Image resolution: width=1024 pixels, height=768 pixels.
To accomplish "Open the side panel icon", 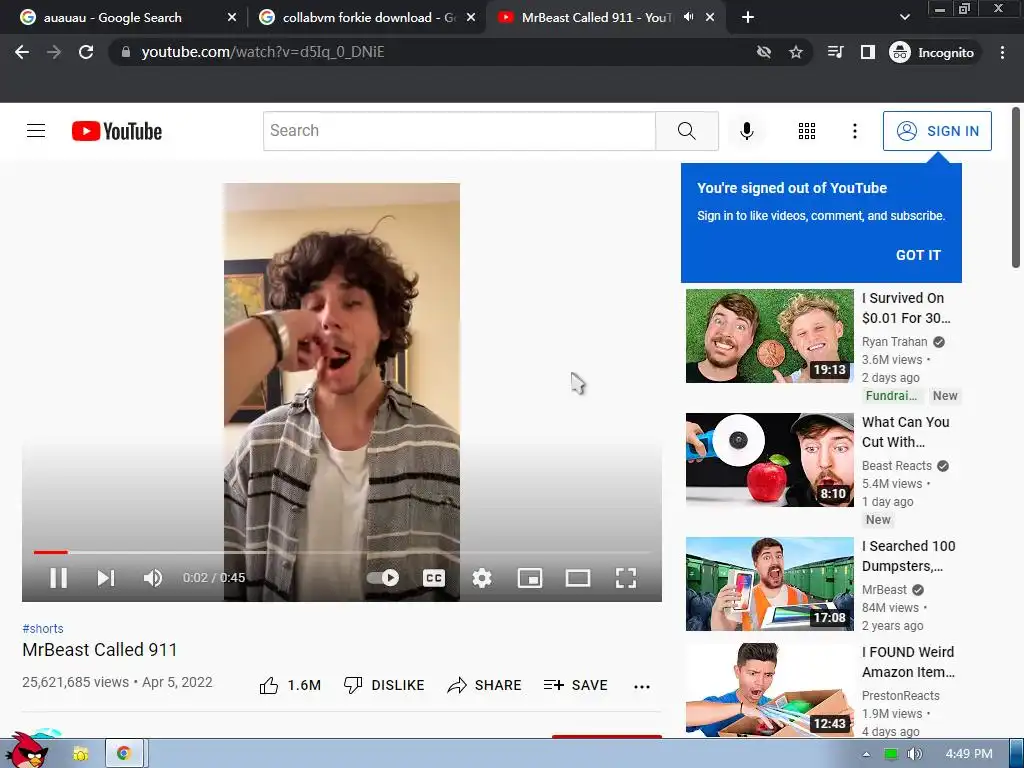I will 867,52.
